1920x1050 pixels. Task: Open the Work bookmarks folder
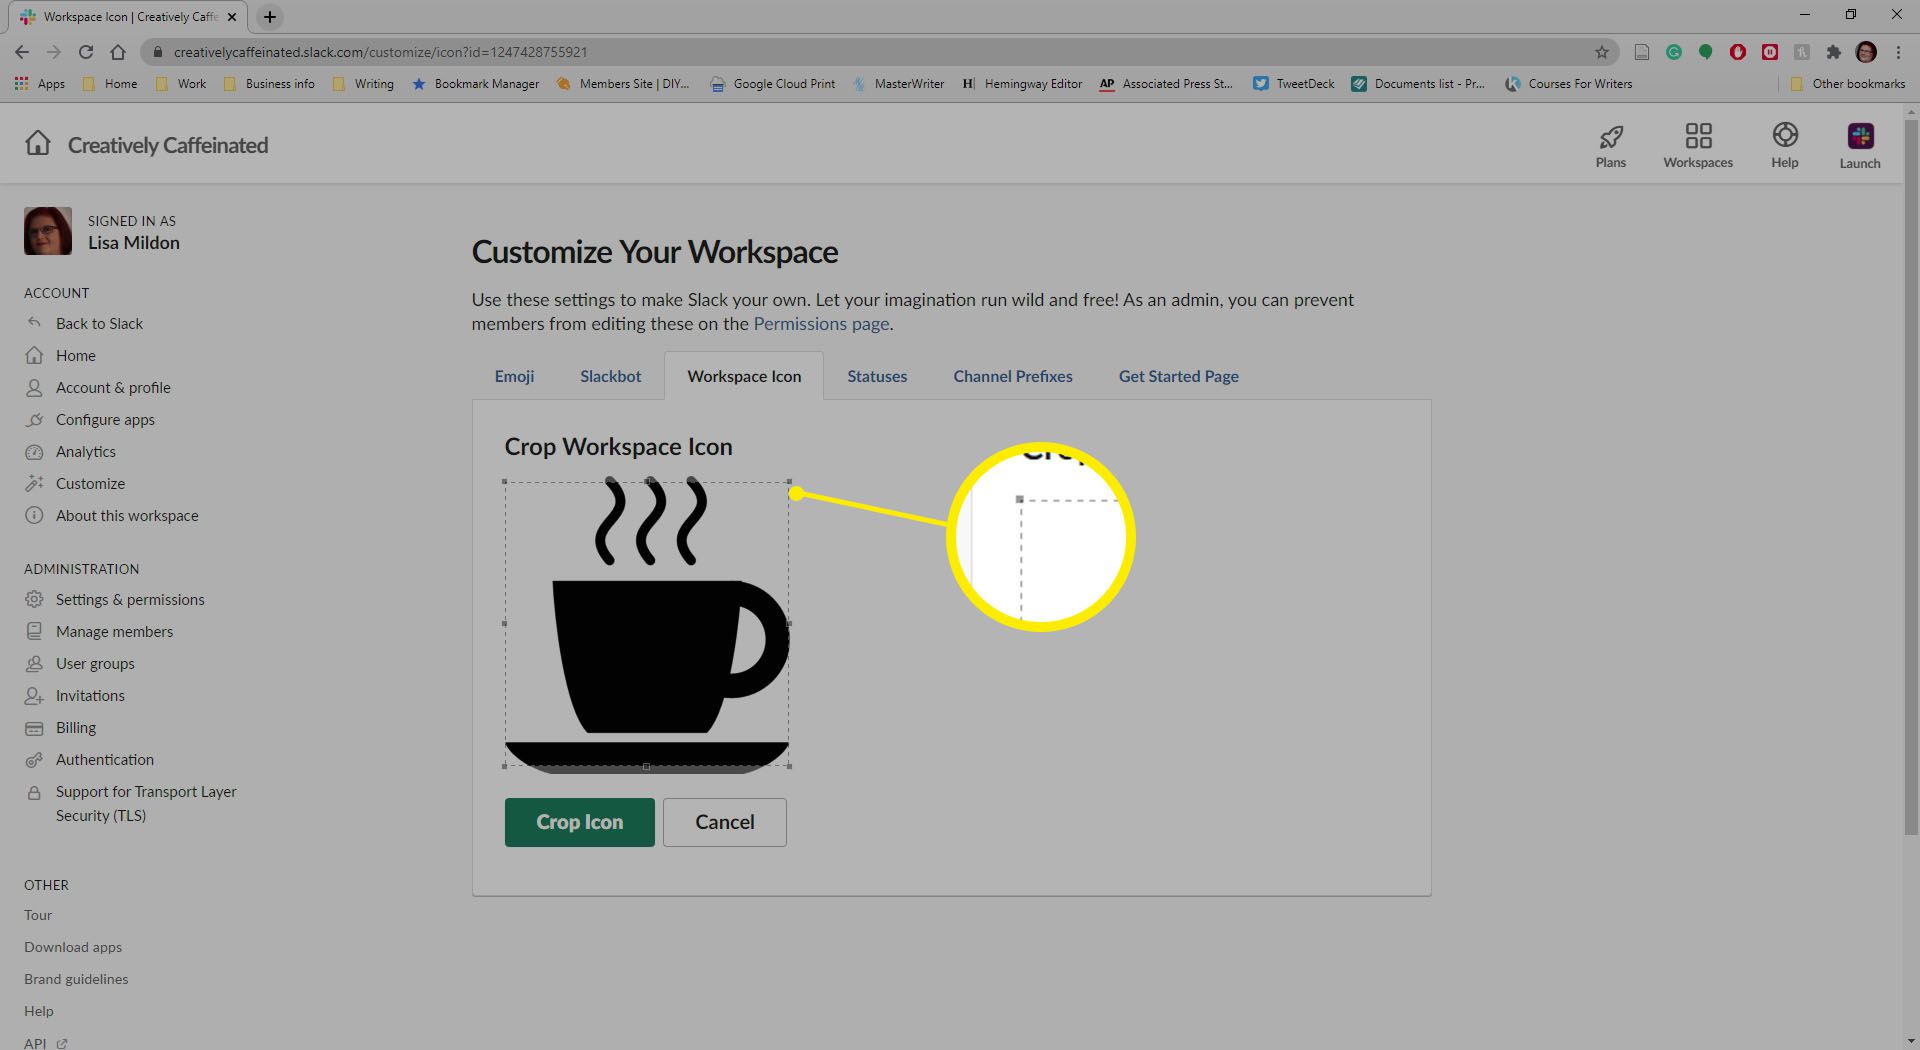tap(181, 84)
